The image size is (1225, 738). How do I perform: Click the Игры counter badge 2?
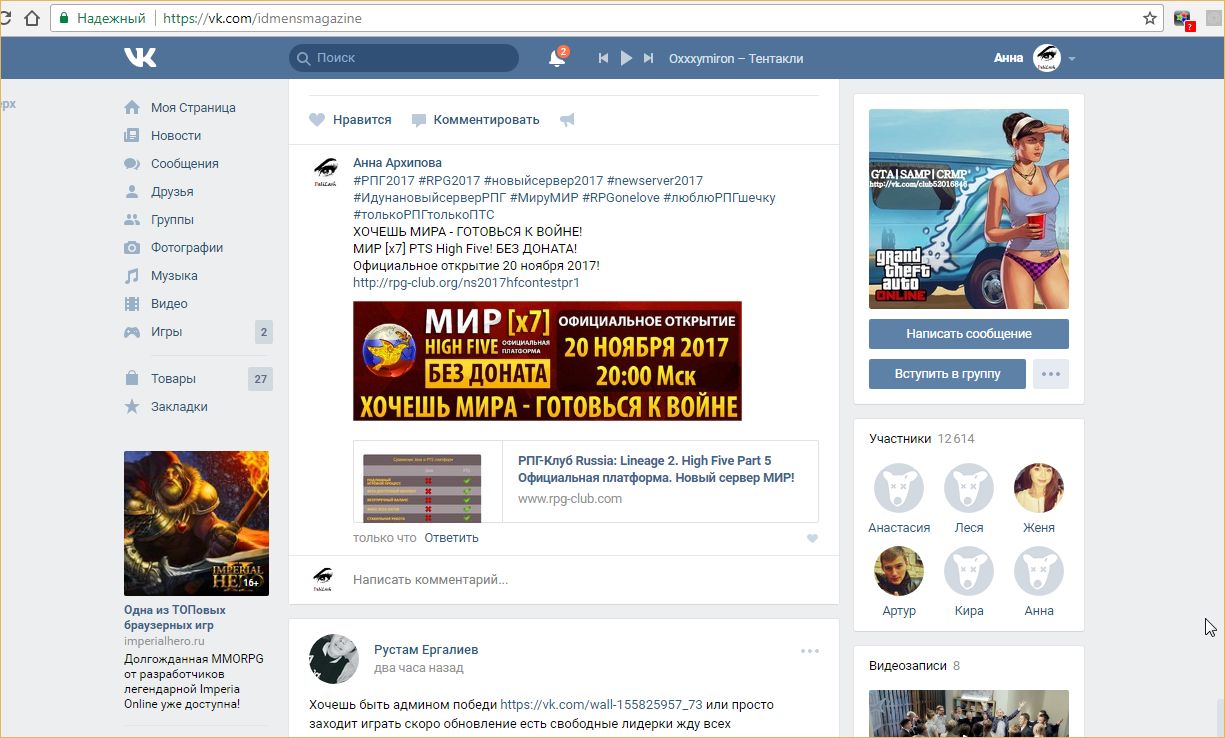264,332
